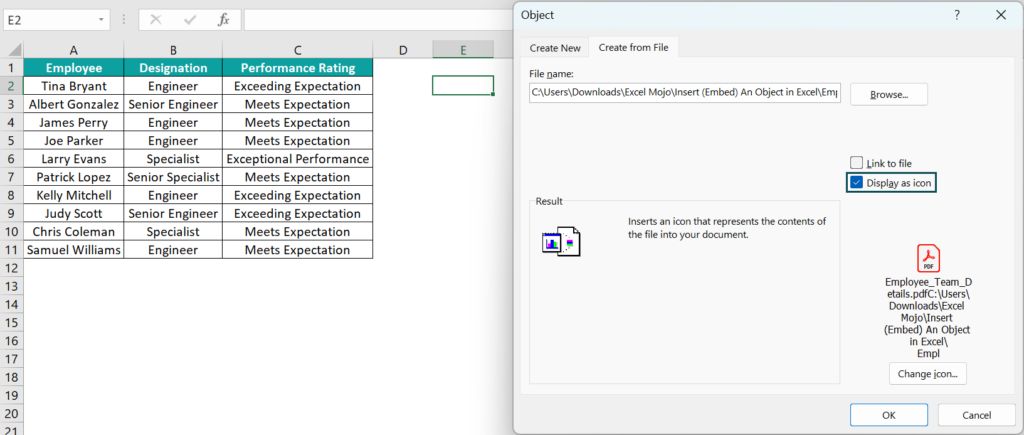
Task: Close the Object dialog with X
Action: pyautogui.click(x=1000, y=15)
